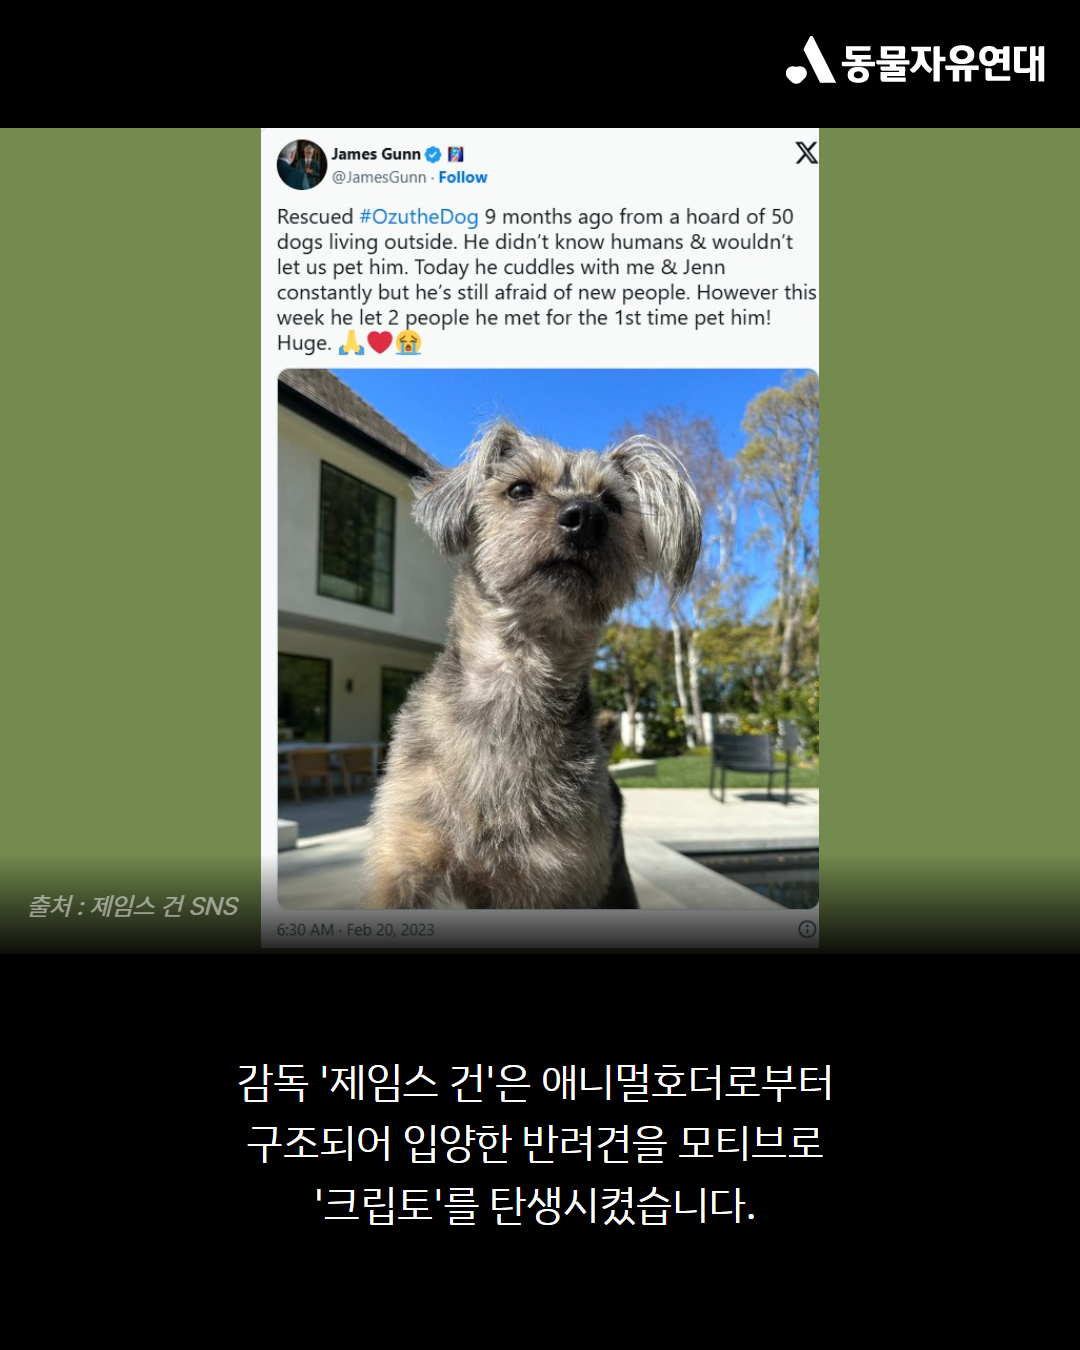The image size is (1080, 1350).
Task: Click the caption line starting with 감독 '제임스 건'
Action: tap(535, 1083)
